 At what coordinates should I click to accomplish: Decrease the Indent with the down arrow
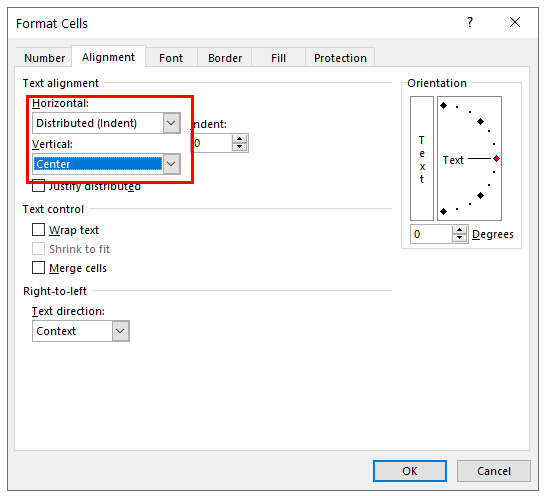point(239,147)
